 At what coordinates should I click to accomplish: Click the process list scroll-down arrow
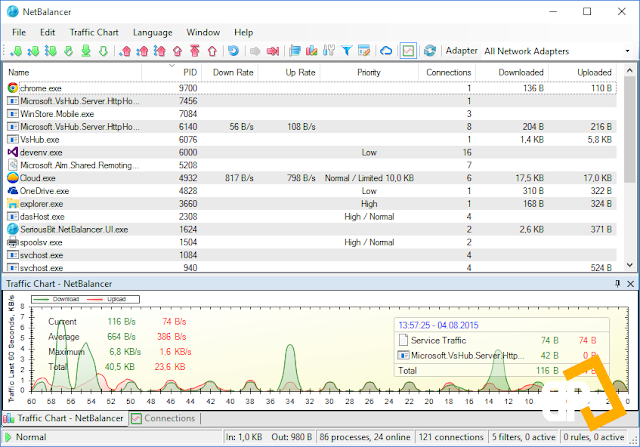[629, 265]
